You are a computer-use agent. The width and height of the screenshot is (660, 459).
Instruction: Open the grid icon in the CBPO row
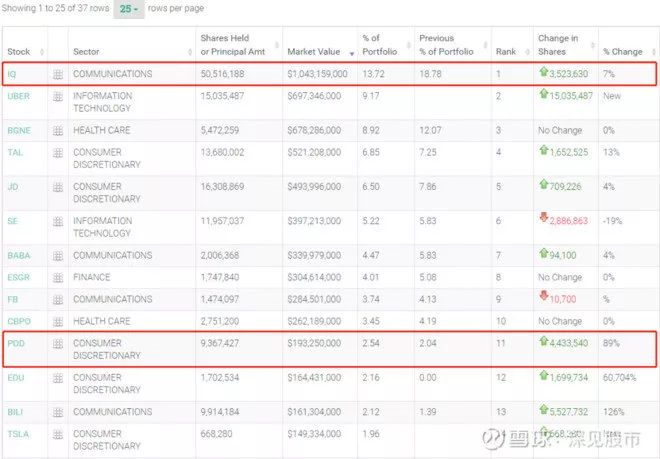(x=58, y=322)
